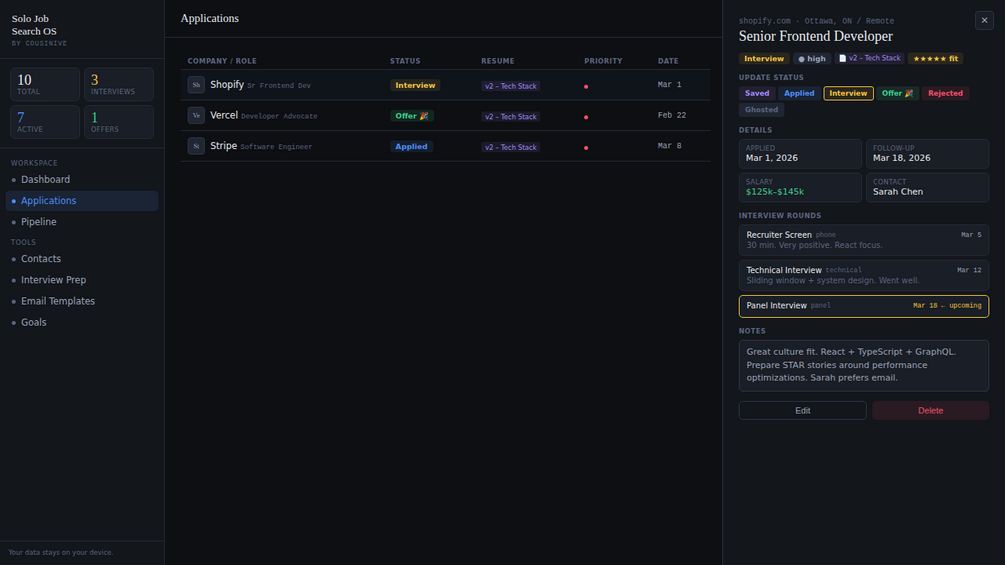
Task: Click the Shopify company avatar icon
Action: (x=196, y=85)
